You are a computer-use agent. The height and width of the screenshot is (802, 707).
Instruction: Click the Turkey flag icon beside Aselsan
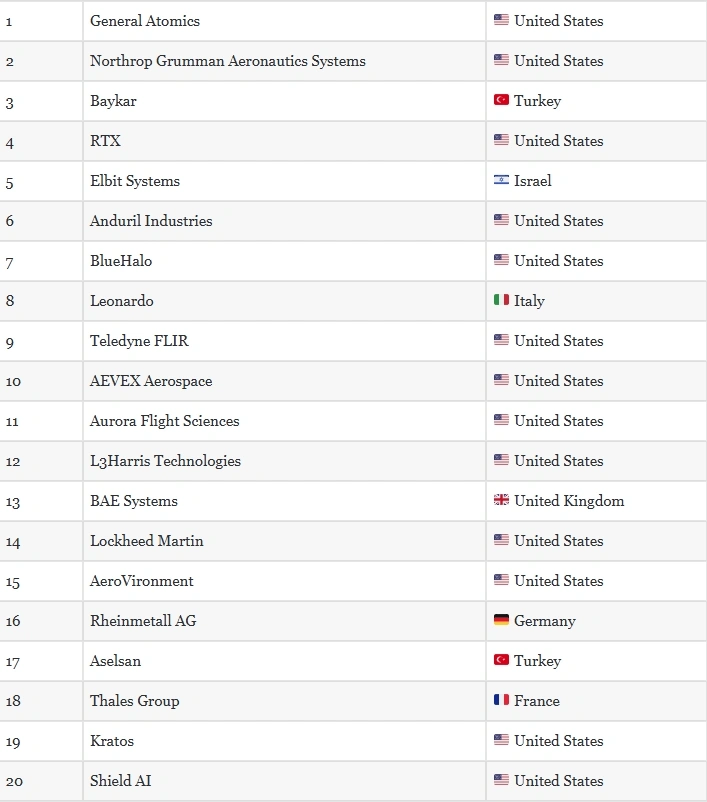tap(501, 660)
